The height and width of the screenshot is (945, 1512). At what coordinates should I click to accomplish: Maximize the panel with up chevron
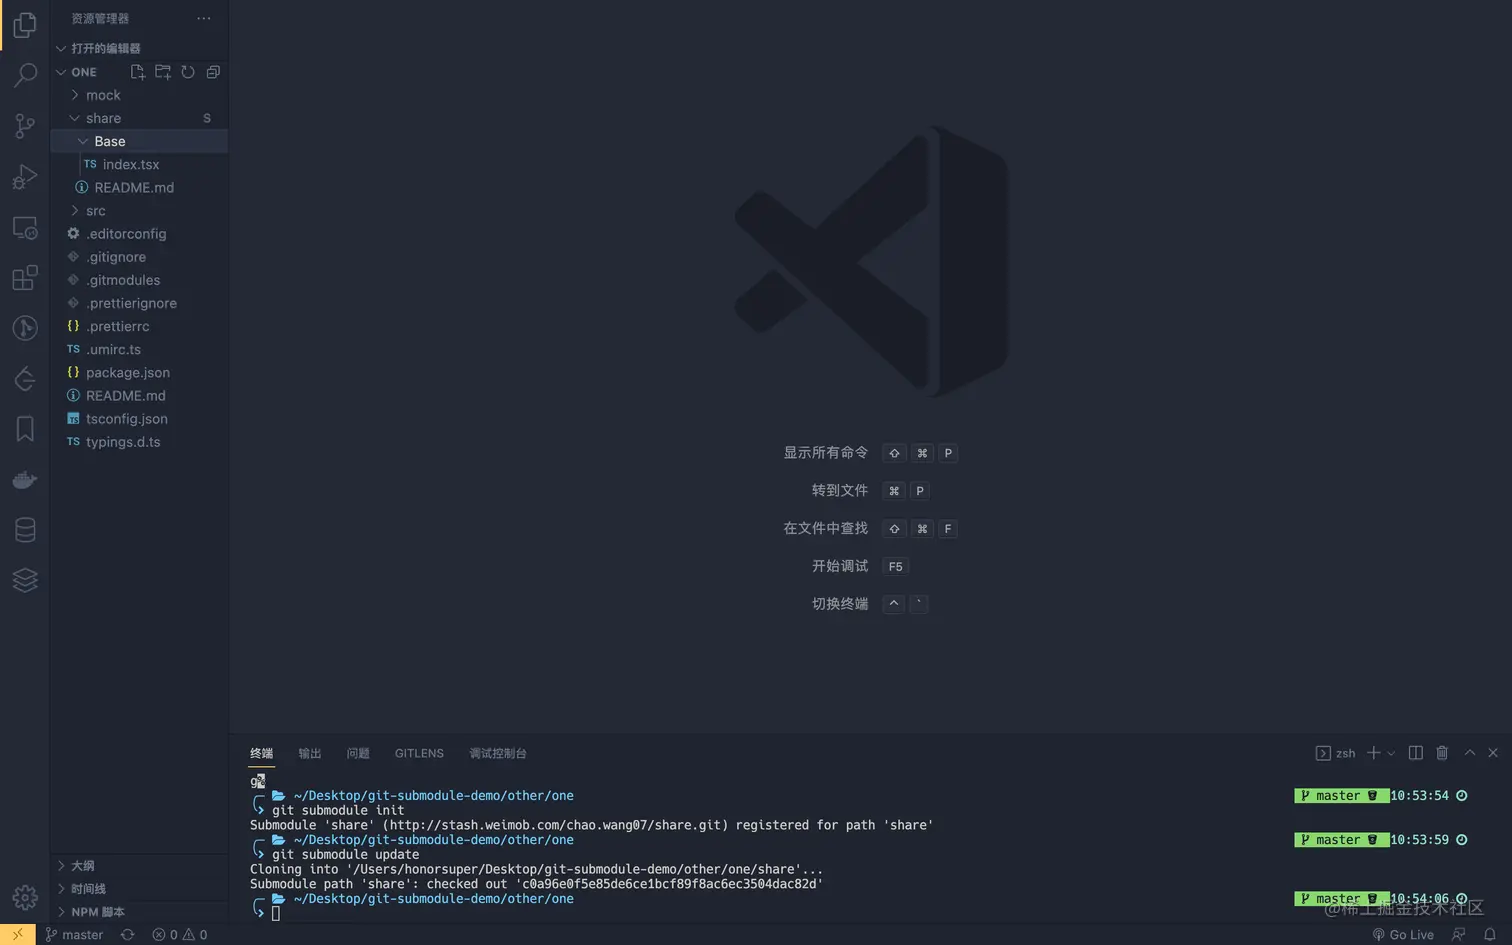coord(1470,753)
